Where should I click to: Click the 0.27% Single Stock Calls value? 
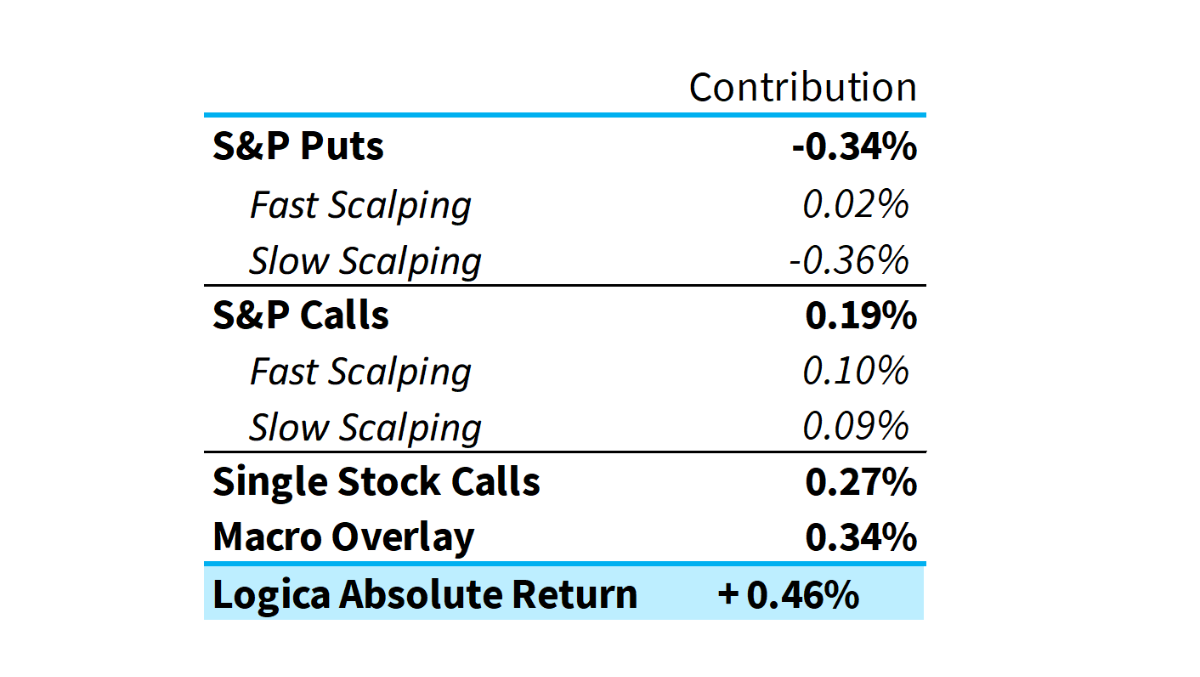pos(861,483)
